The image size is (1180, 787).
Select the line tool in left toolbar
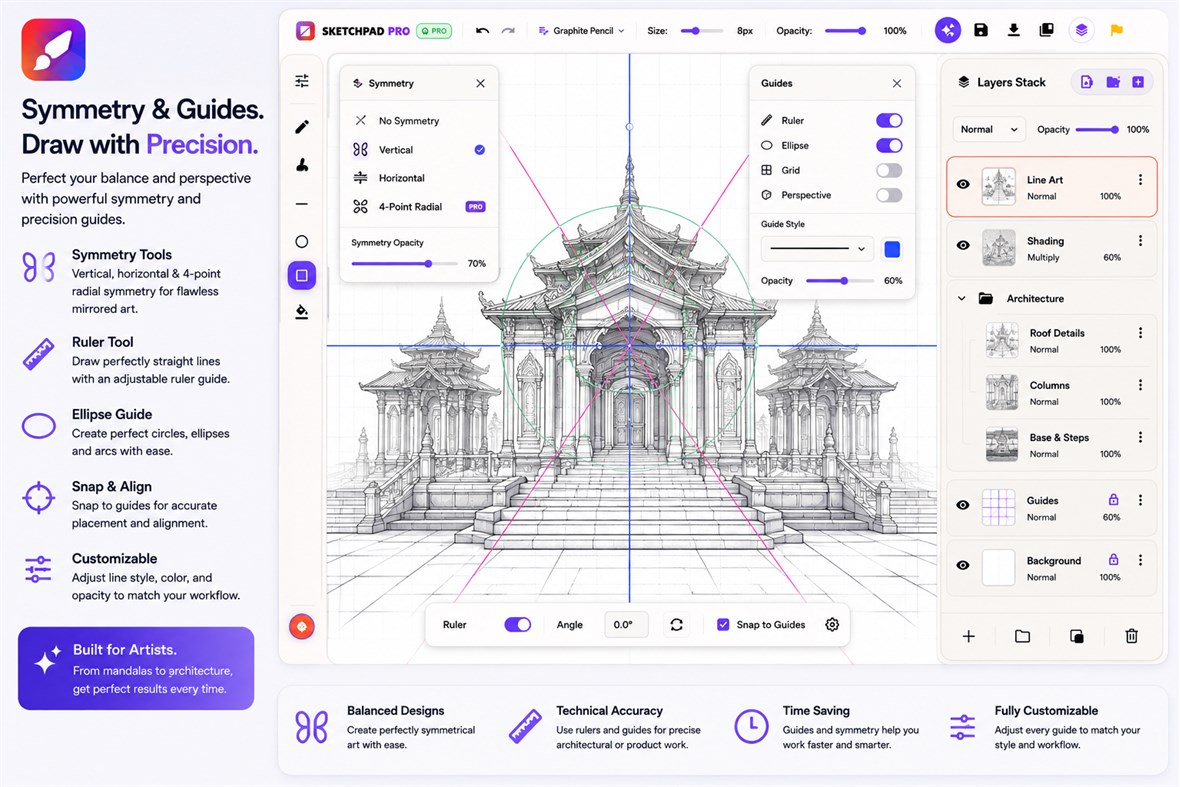tap(302, 204)
